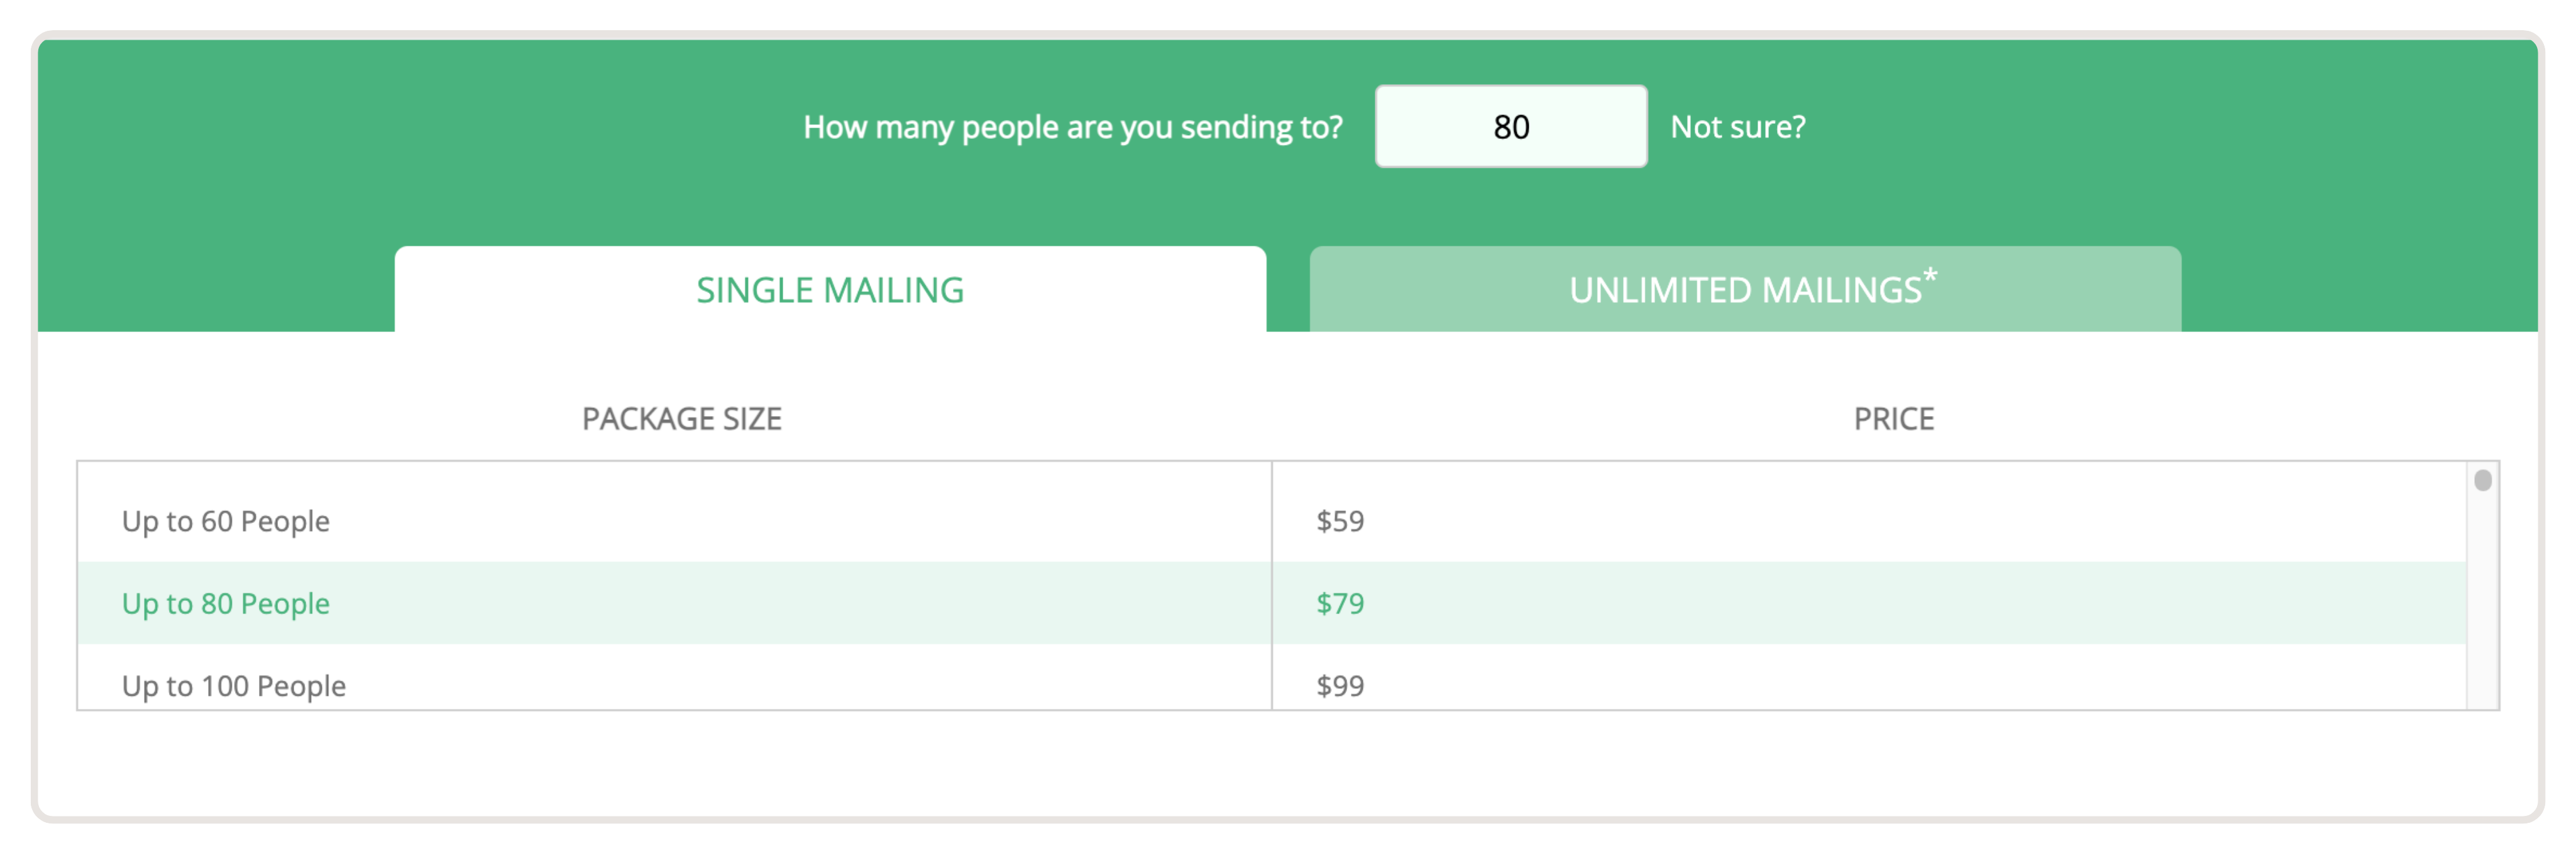This screenshot has height=858, width=2576.
Task: Click the asterisk on Unlimited Mailings
Action: 1929,275
